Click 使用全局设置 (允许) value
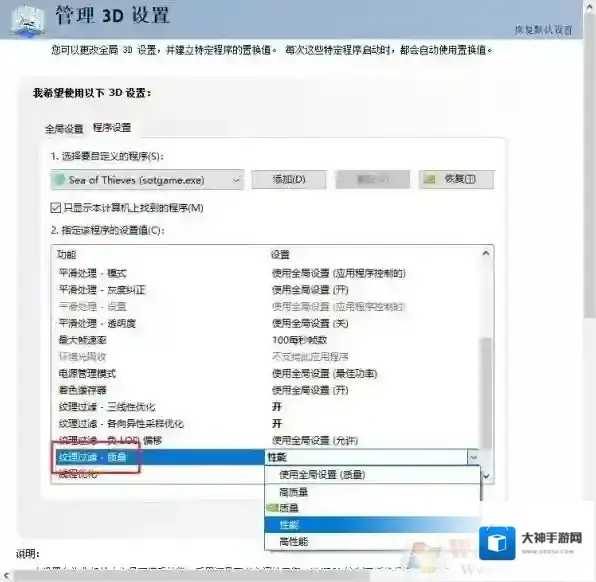The image size is (596, 582). [315, 441]
